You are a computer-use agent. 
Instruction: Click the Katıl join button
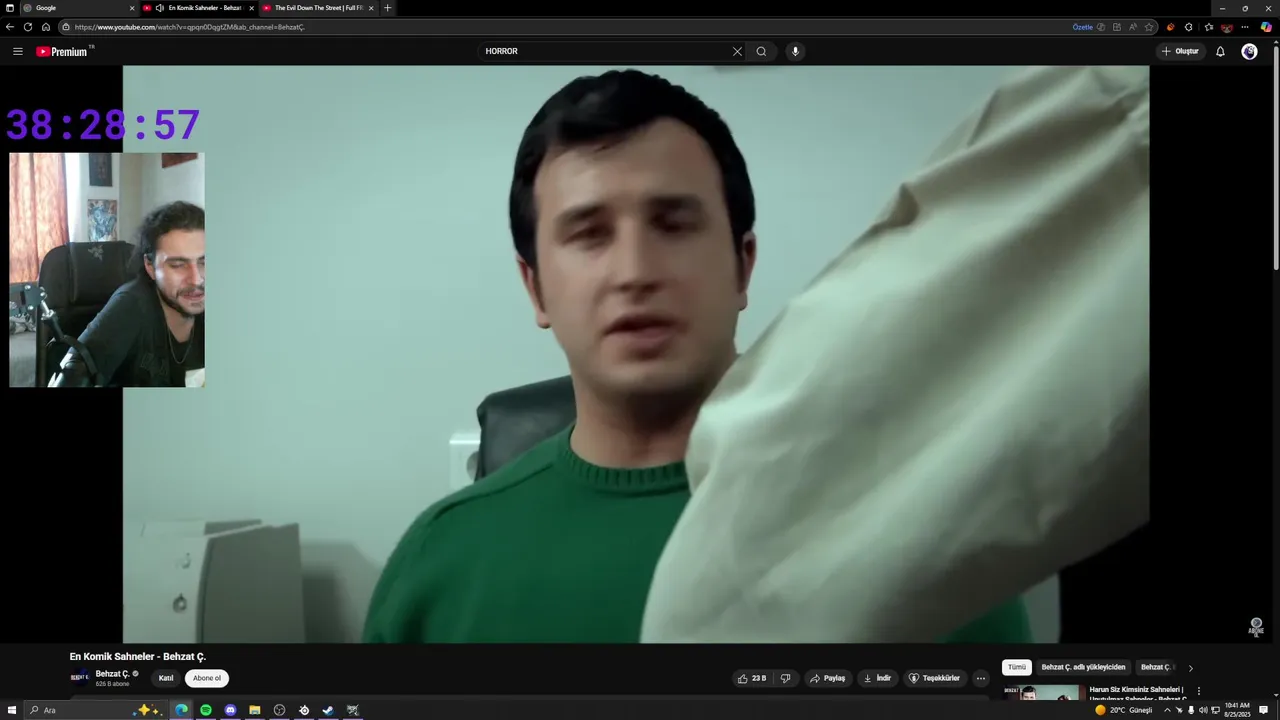click(166, 678)
